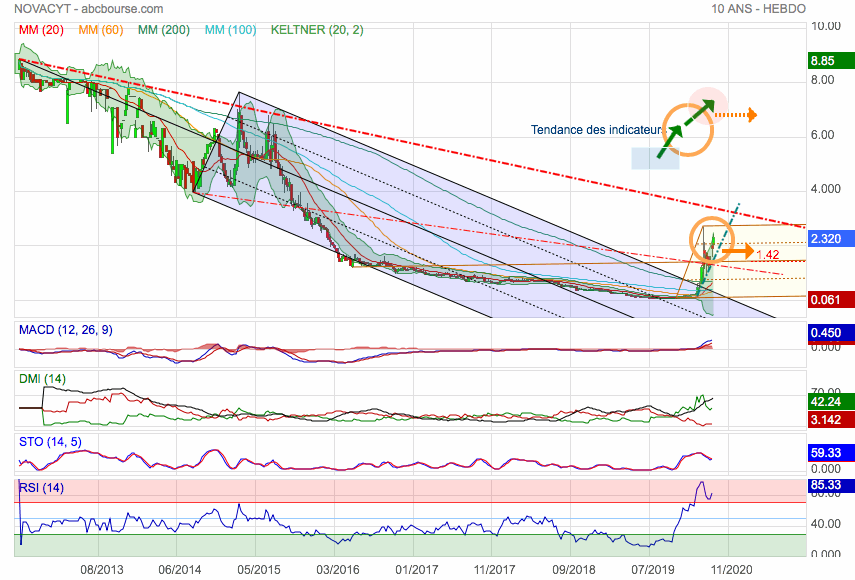
Task: Click the red 3.142 DMI value tag
Action: coord(831,419)
